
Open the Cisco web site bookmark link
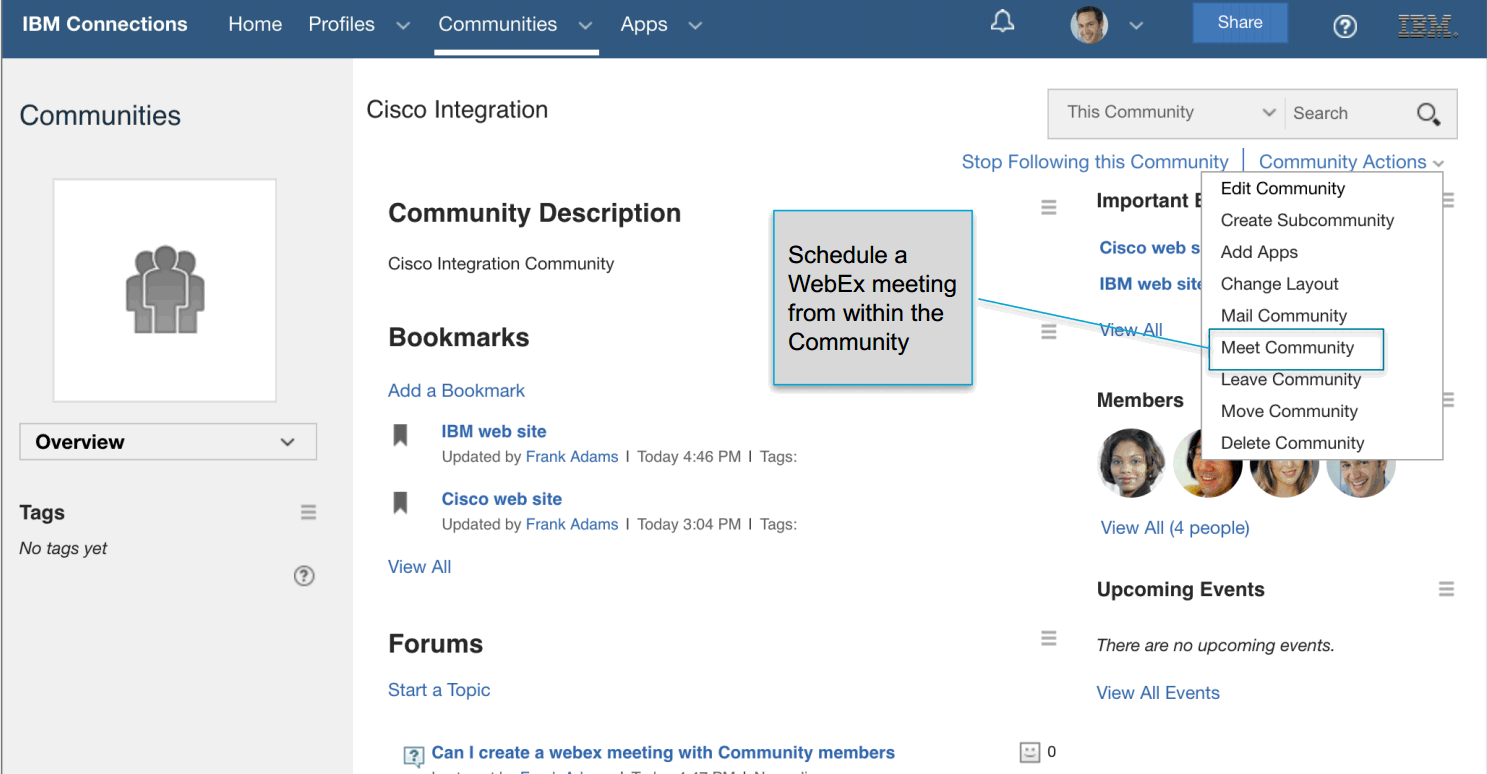(502, 499)
